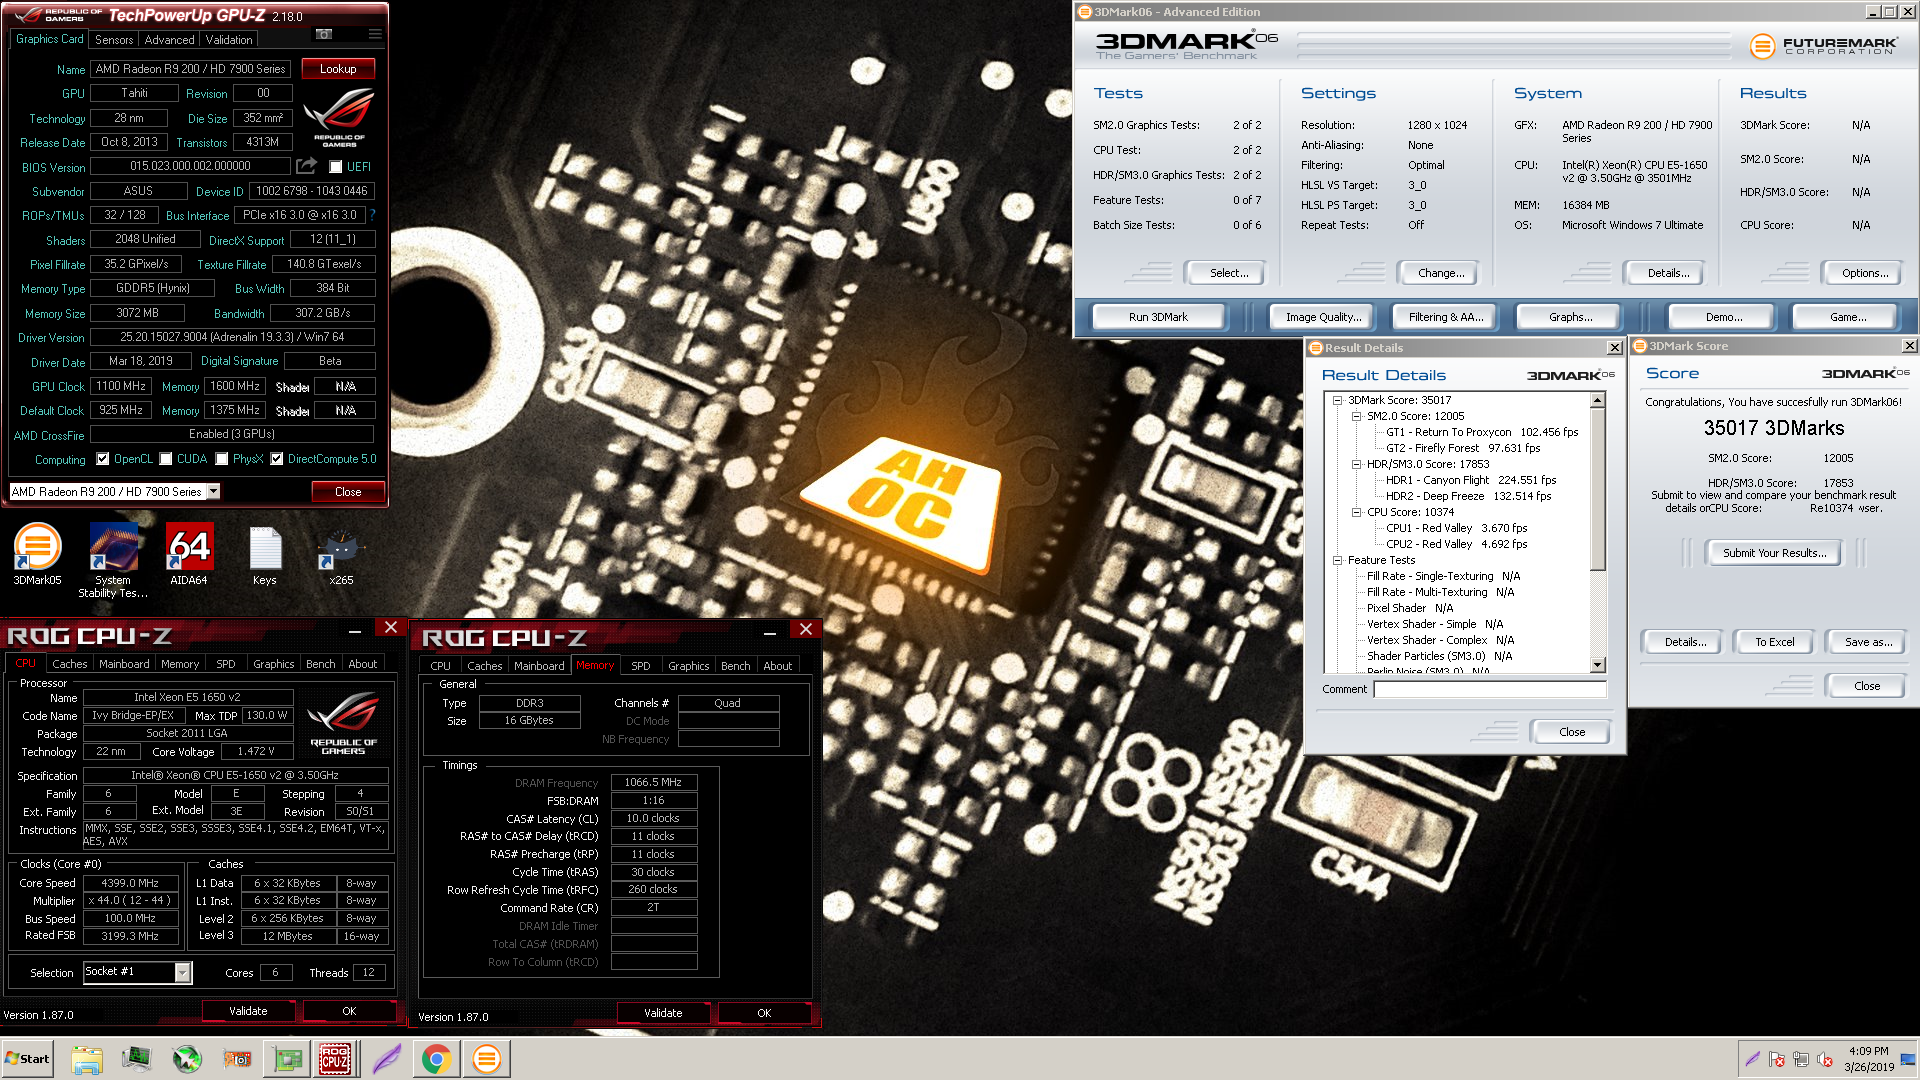The height and width of the screenshot is (1080, 1920).
Task: Click the green jet sphere taskbar icon
Action: 187,1059
